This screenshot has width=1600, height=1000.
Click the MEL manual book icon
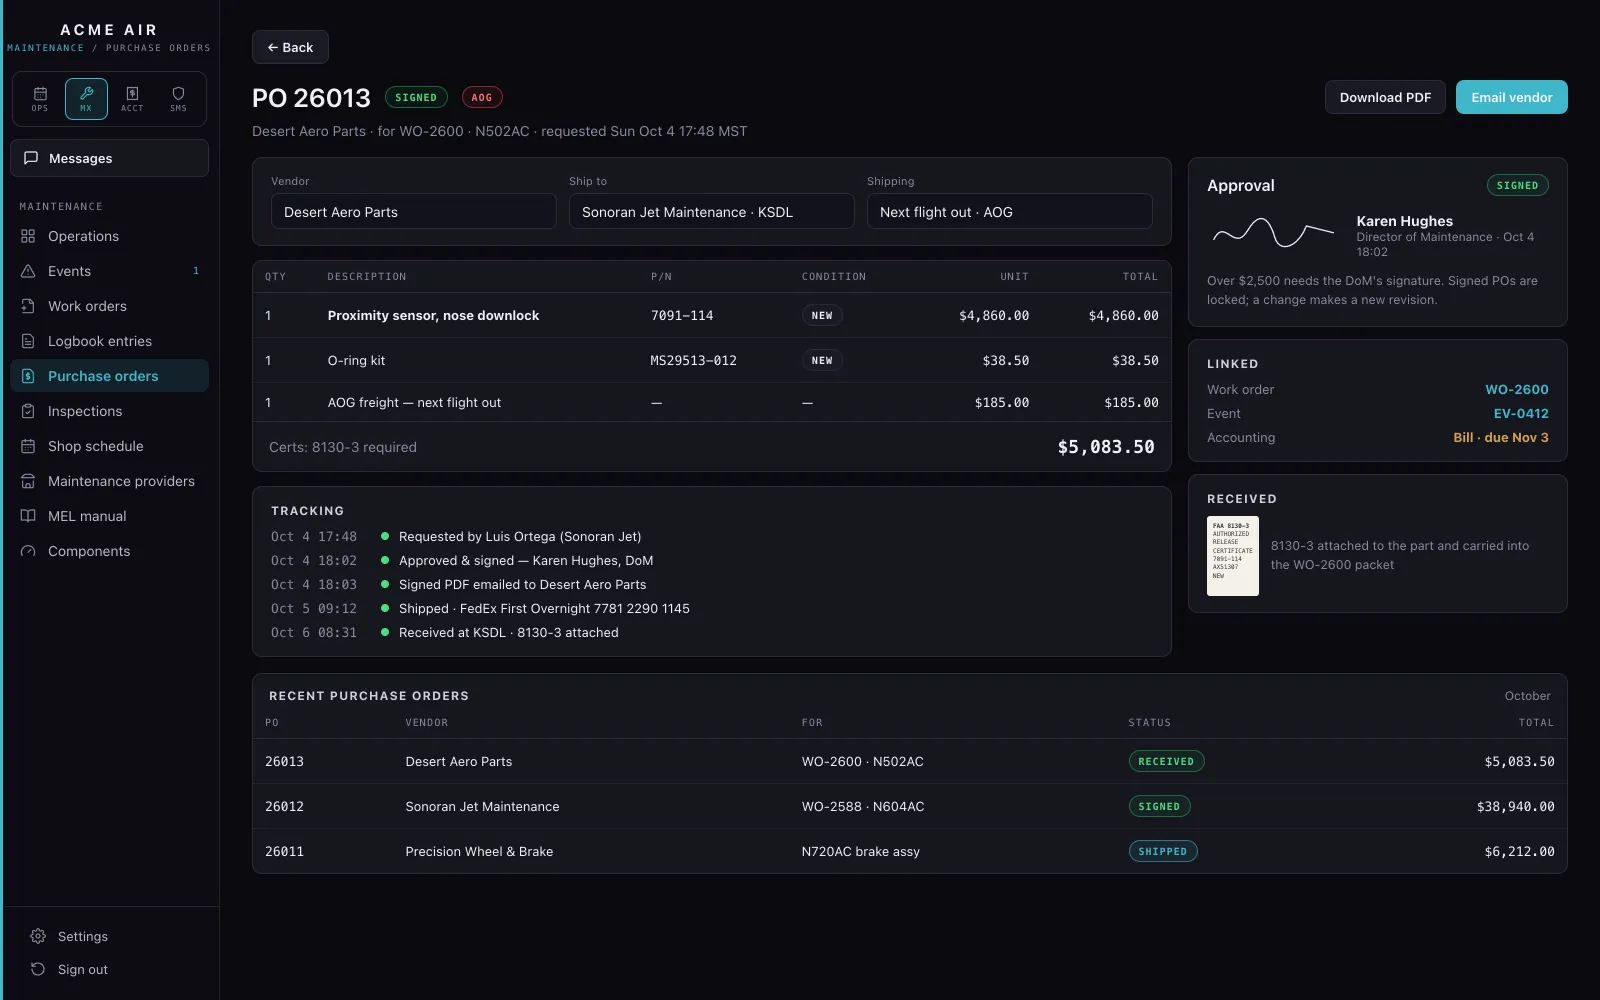tap(28, 516)
